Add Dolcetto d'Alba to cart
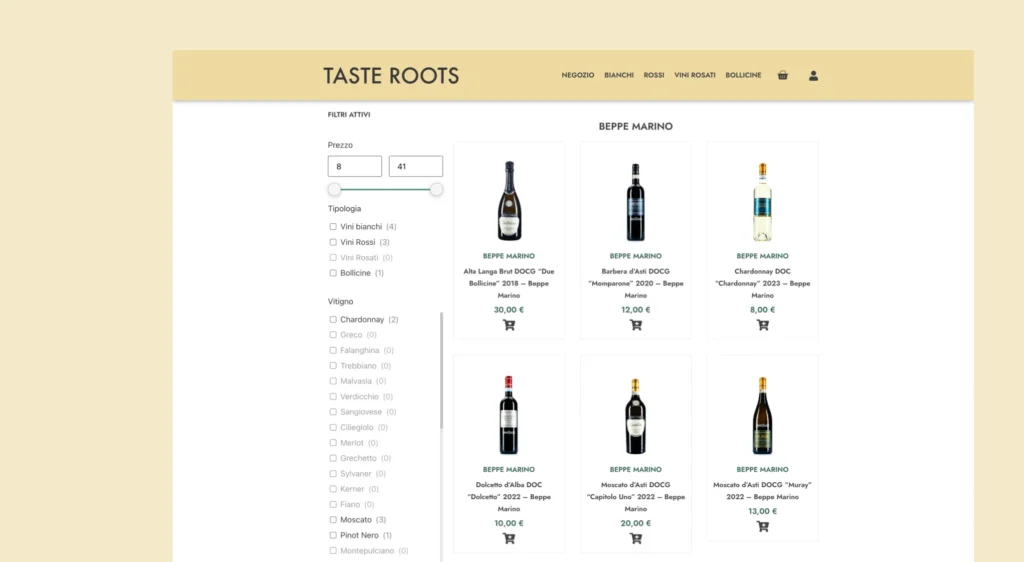The image size is (1024, 562). [x=508, y=538]
